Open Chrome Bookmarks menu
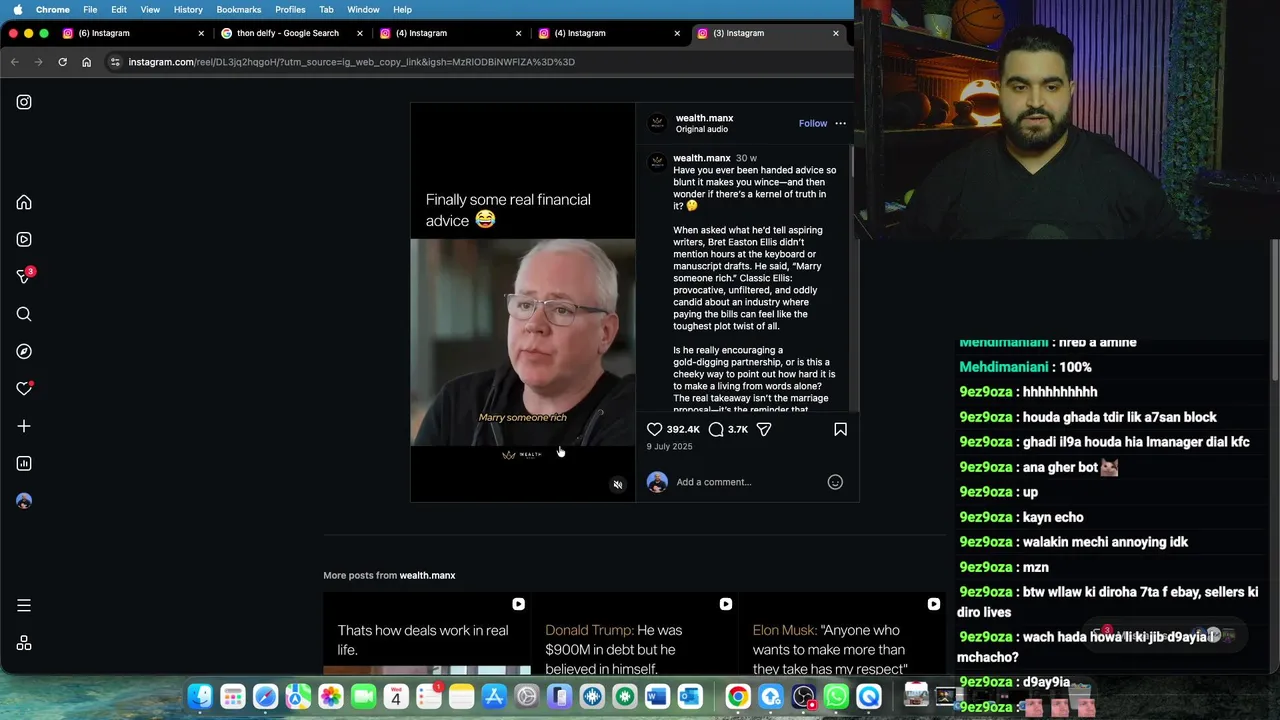This screenshot has height=720, width=1280. point(239,9)
